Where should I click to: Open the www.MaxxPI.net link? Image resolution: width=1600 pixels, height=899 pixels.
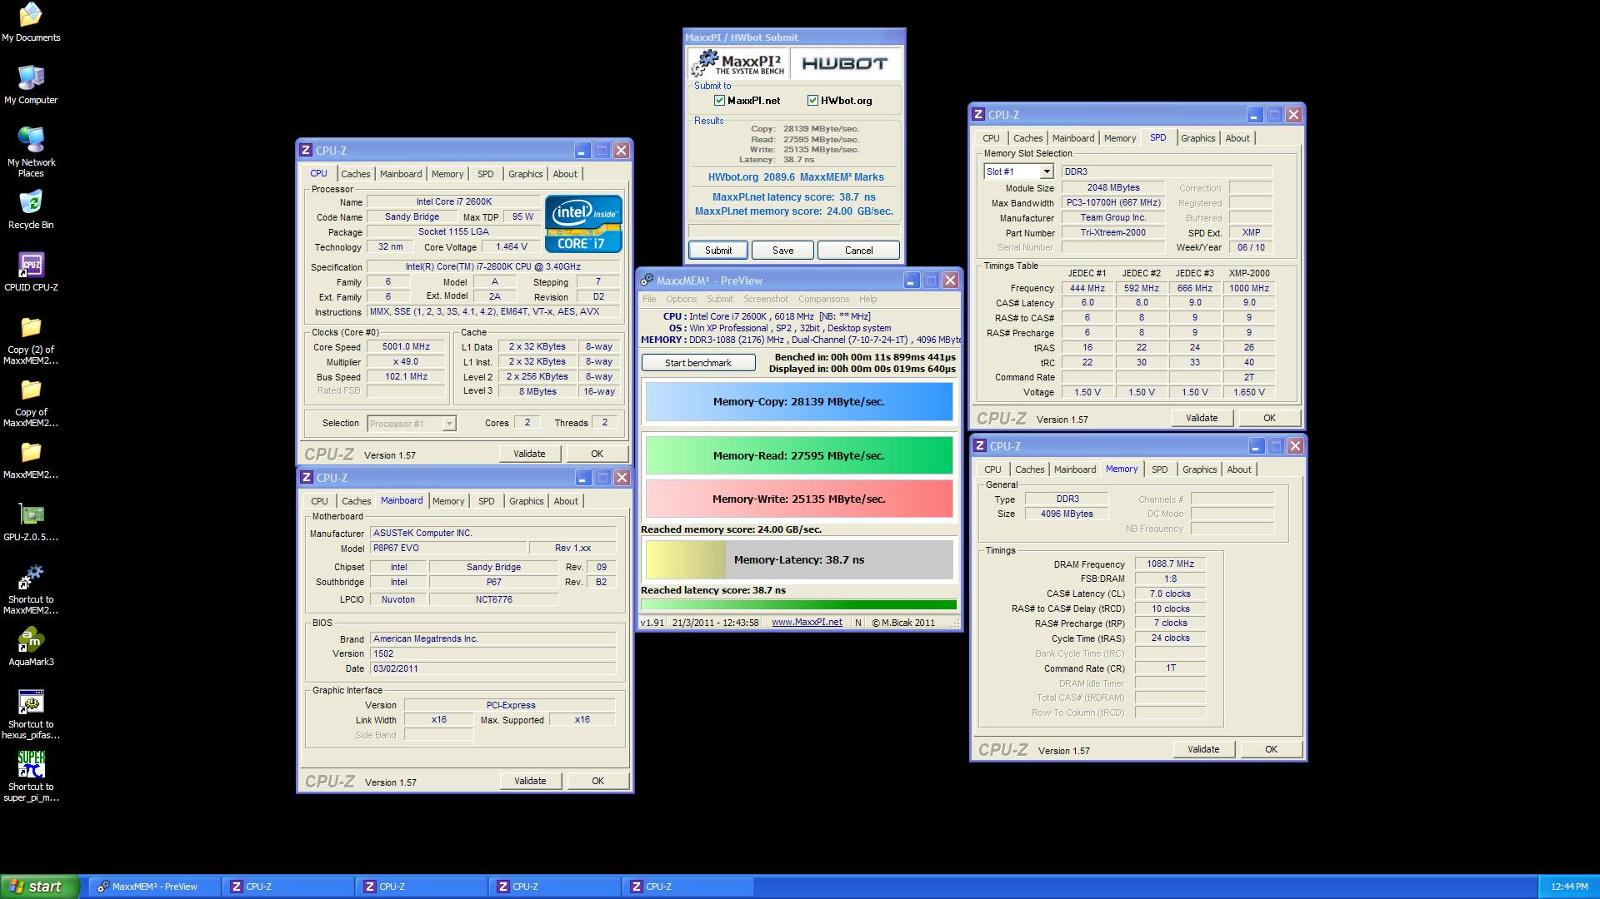click(x=807, y=622)
